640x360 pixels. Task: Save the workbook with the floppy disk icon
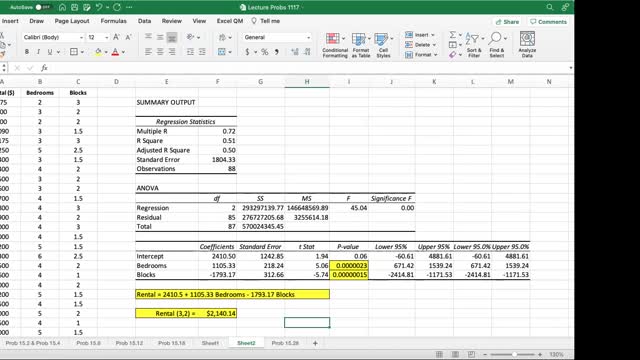click(75, 7)
